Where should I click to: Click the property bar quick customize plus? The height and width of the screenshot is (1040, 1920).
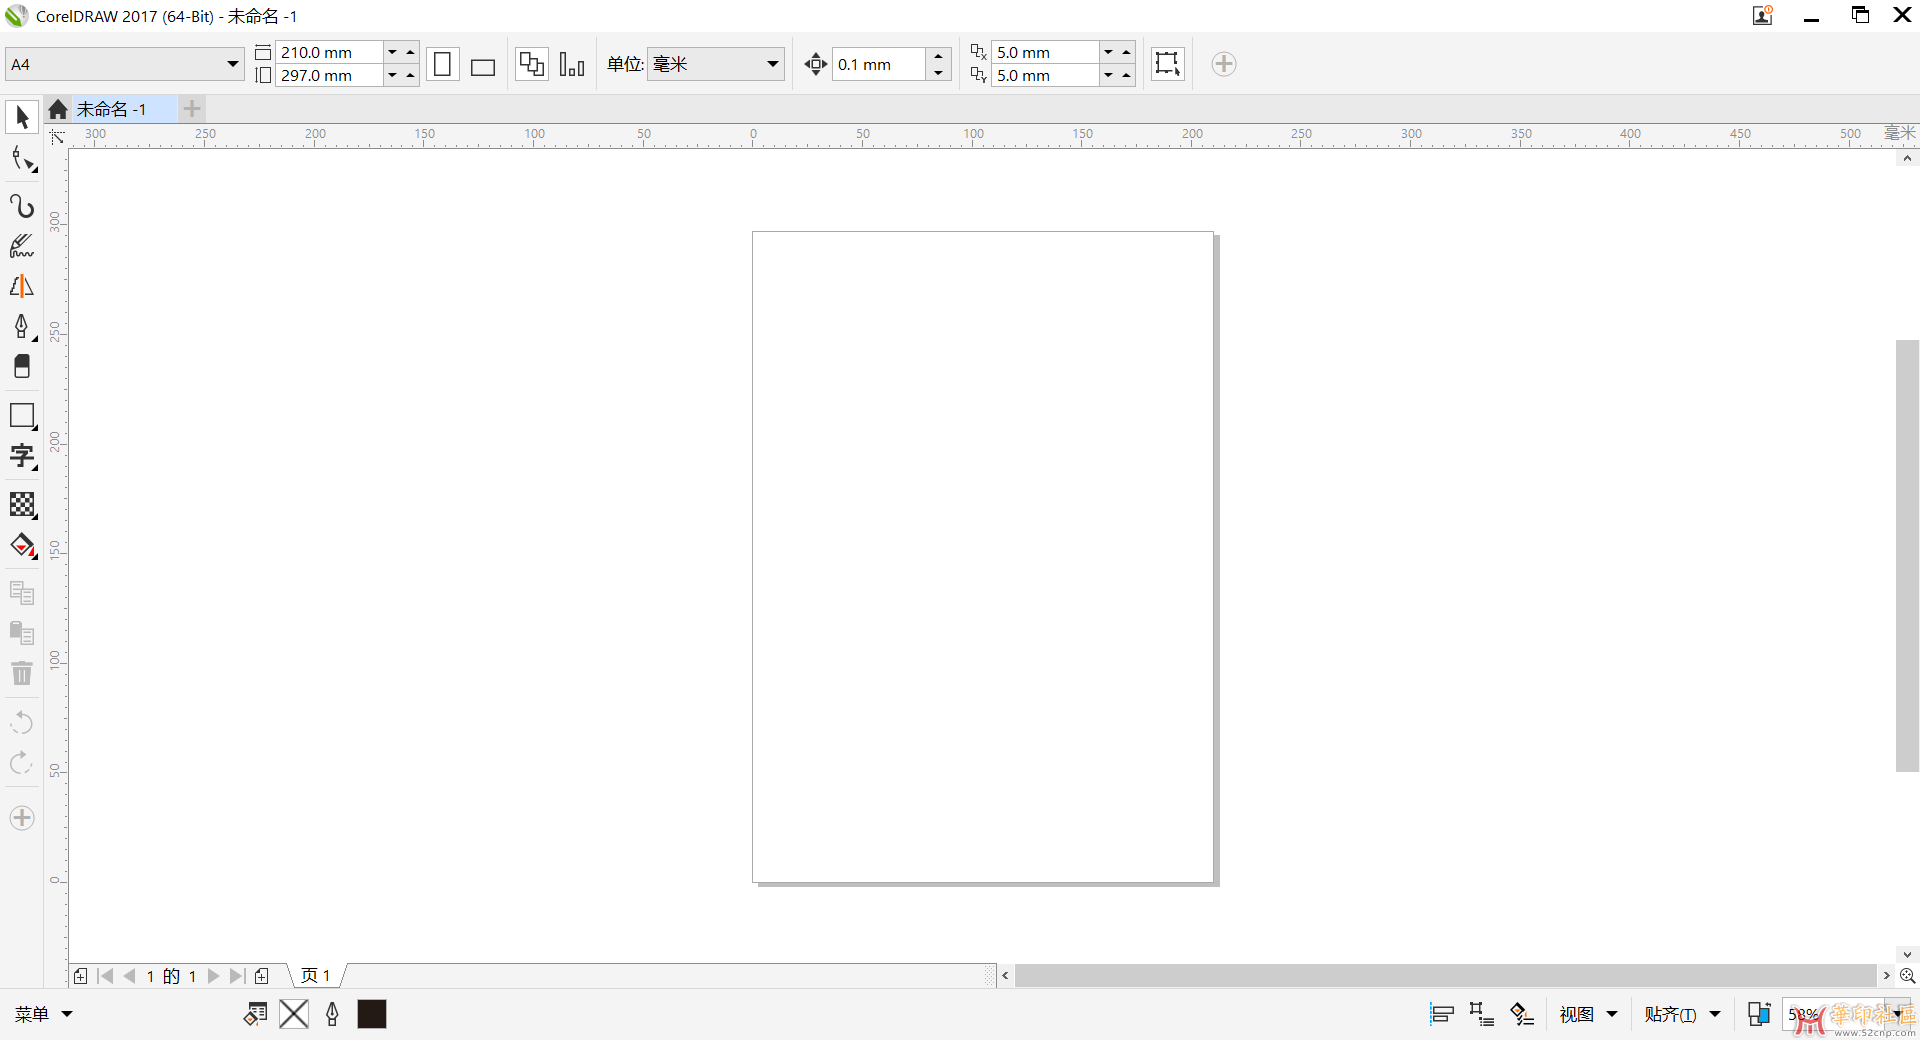(1223, 64)
